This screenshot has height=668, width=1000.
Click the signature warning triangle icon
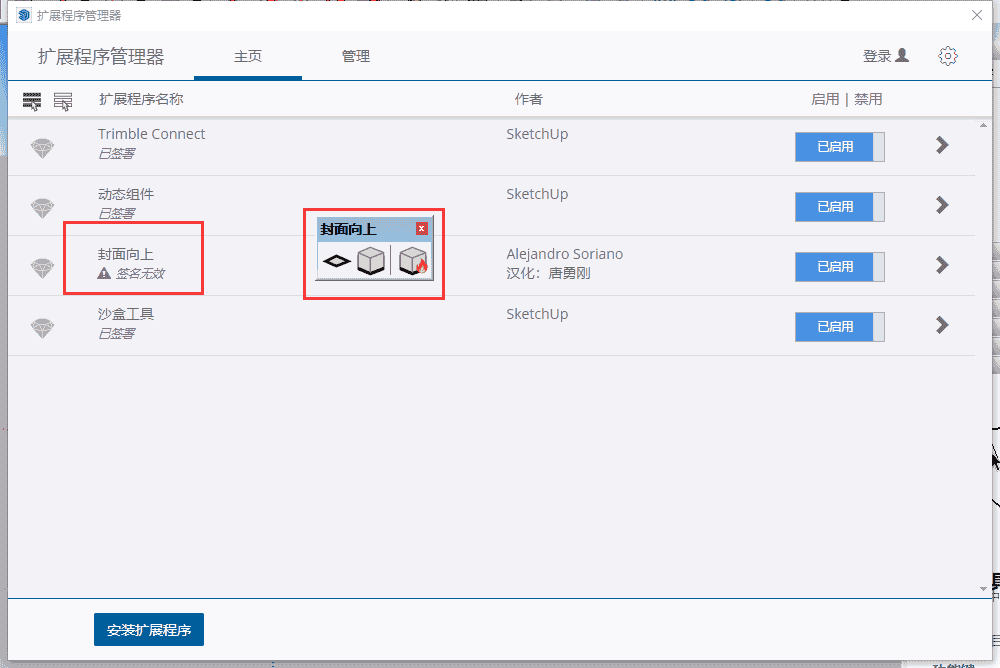(104, 274)
